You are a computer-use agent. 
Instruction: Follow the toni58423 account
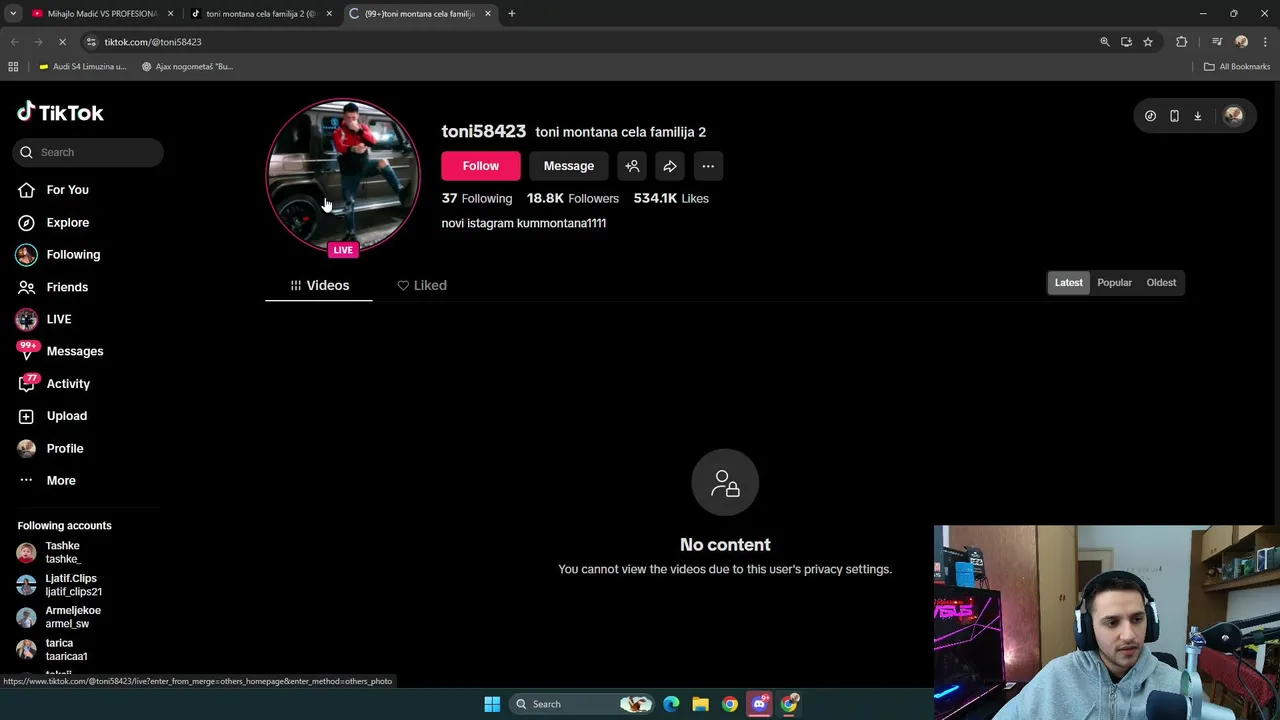click(481, 166)
